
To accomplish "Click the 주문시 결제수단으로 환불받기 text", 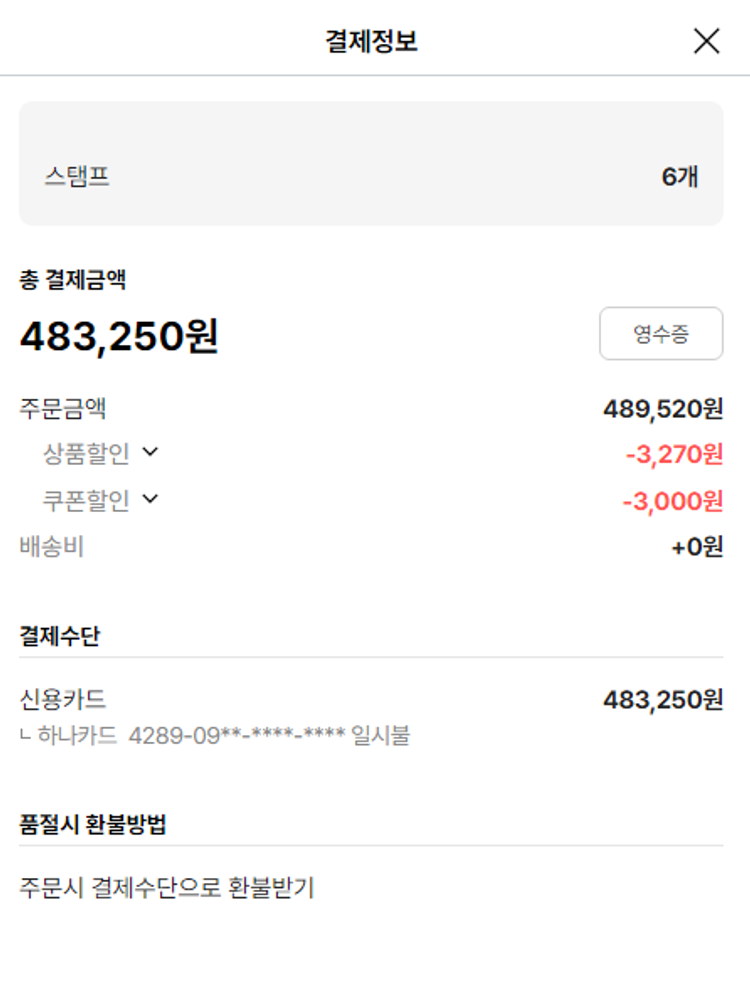I will [x=167, y=887].
